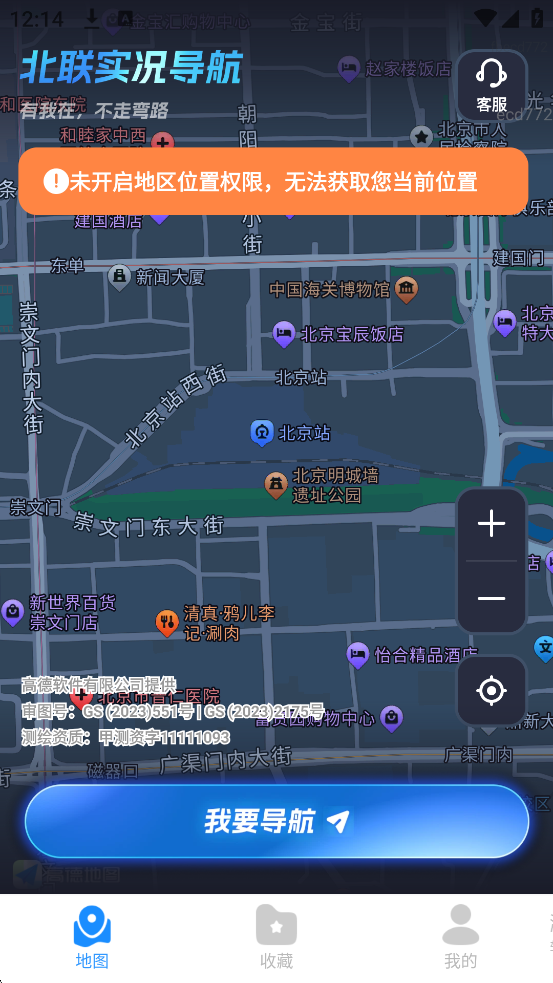Tap the 富贵园购物中心 shopping bag icon

pyautogui.click(x=391, y=718)
